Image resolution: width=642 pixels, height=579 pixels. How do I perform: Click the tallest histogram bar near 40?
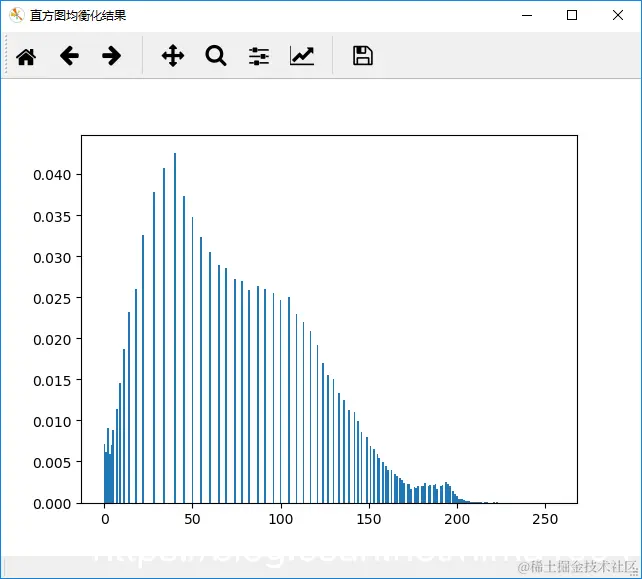click(x=175, y=328)
